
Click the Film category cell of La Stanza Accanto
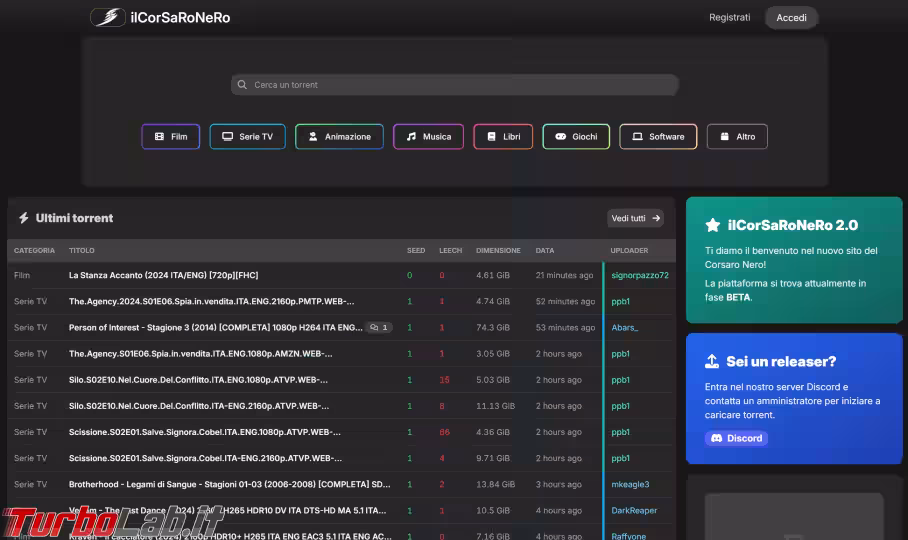coord(22,275)
